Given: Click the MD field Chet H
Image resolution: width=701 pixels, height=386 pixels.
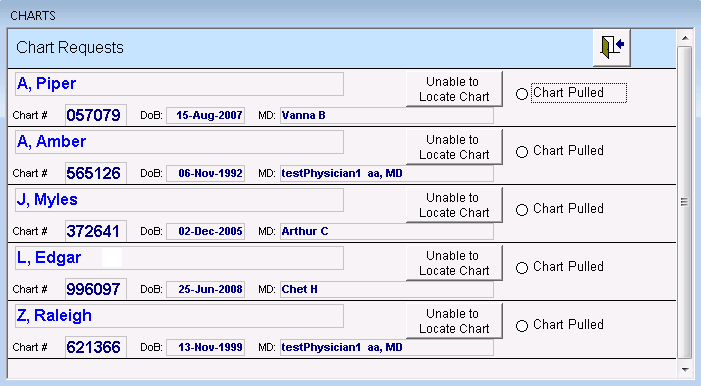Looking at the screenshot, I should tap(387, 289).
